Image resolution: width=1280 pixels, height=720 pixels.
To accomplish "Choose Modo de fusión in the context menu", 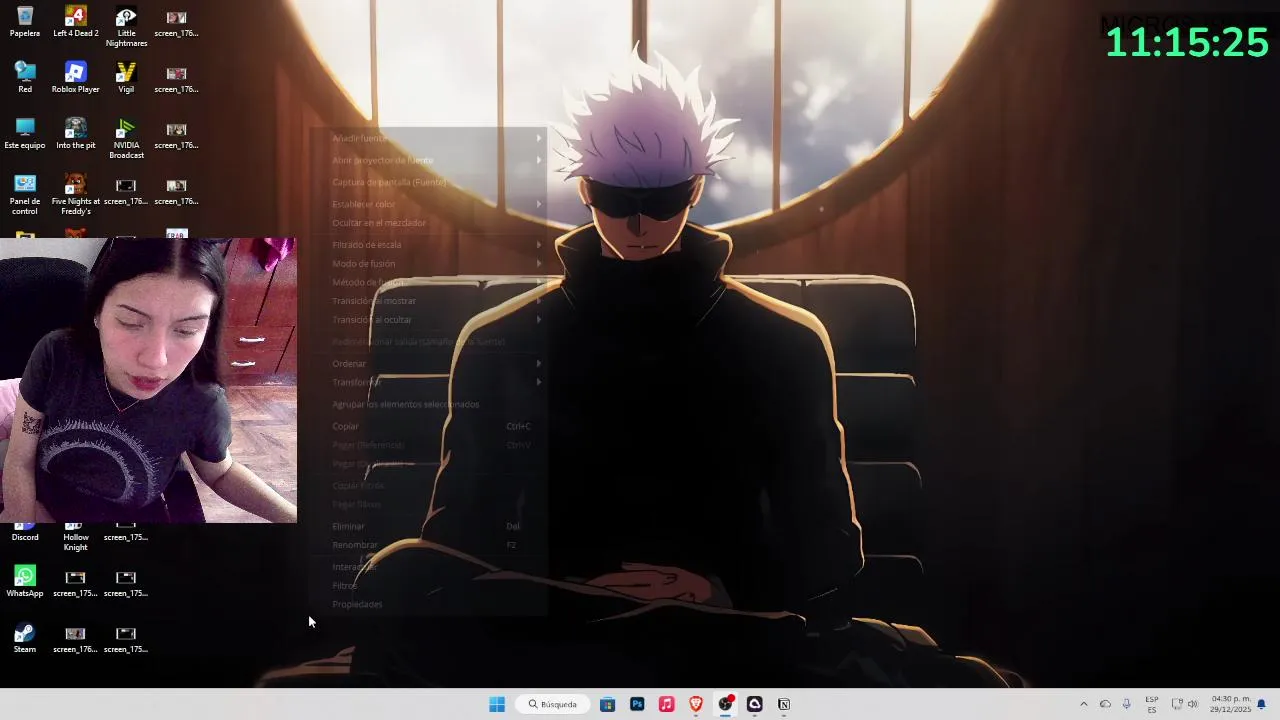I will point(430,264).
